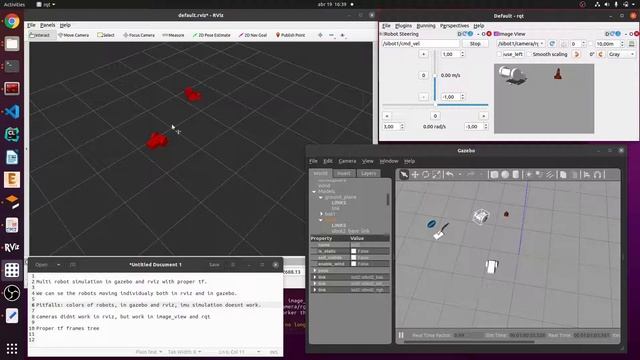
Task: Add a directional light in Gazebo toolbar
Action: pos(550,175)
